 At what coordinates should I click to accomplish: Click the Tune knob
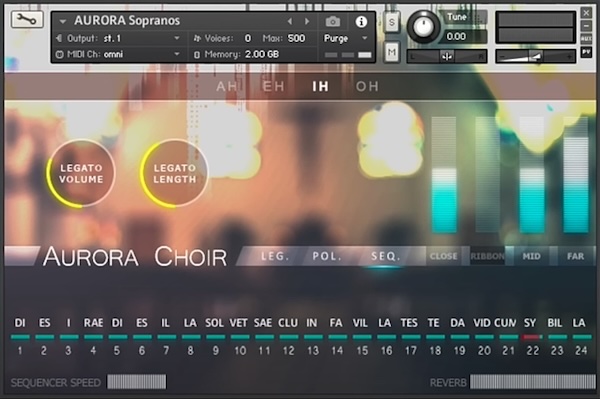(x=423, y=27)
